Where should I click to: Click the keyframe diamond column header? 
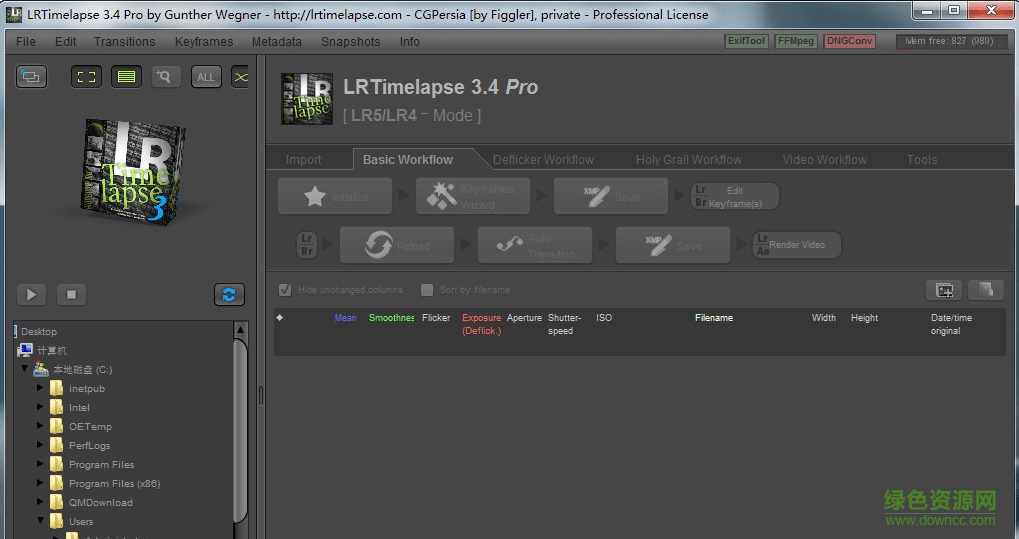(x=279, y=317)
